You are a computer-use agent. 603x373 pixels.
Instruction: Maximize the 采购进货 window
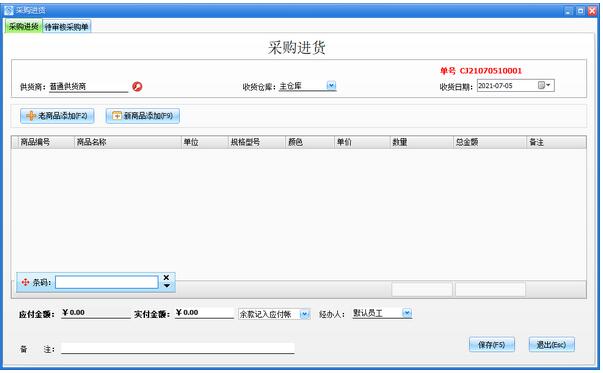tap(580, 11)
